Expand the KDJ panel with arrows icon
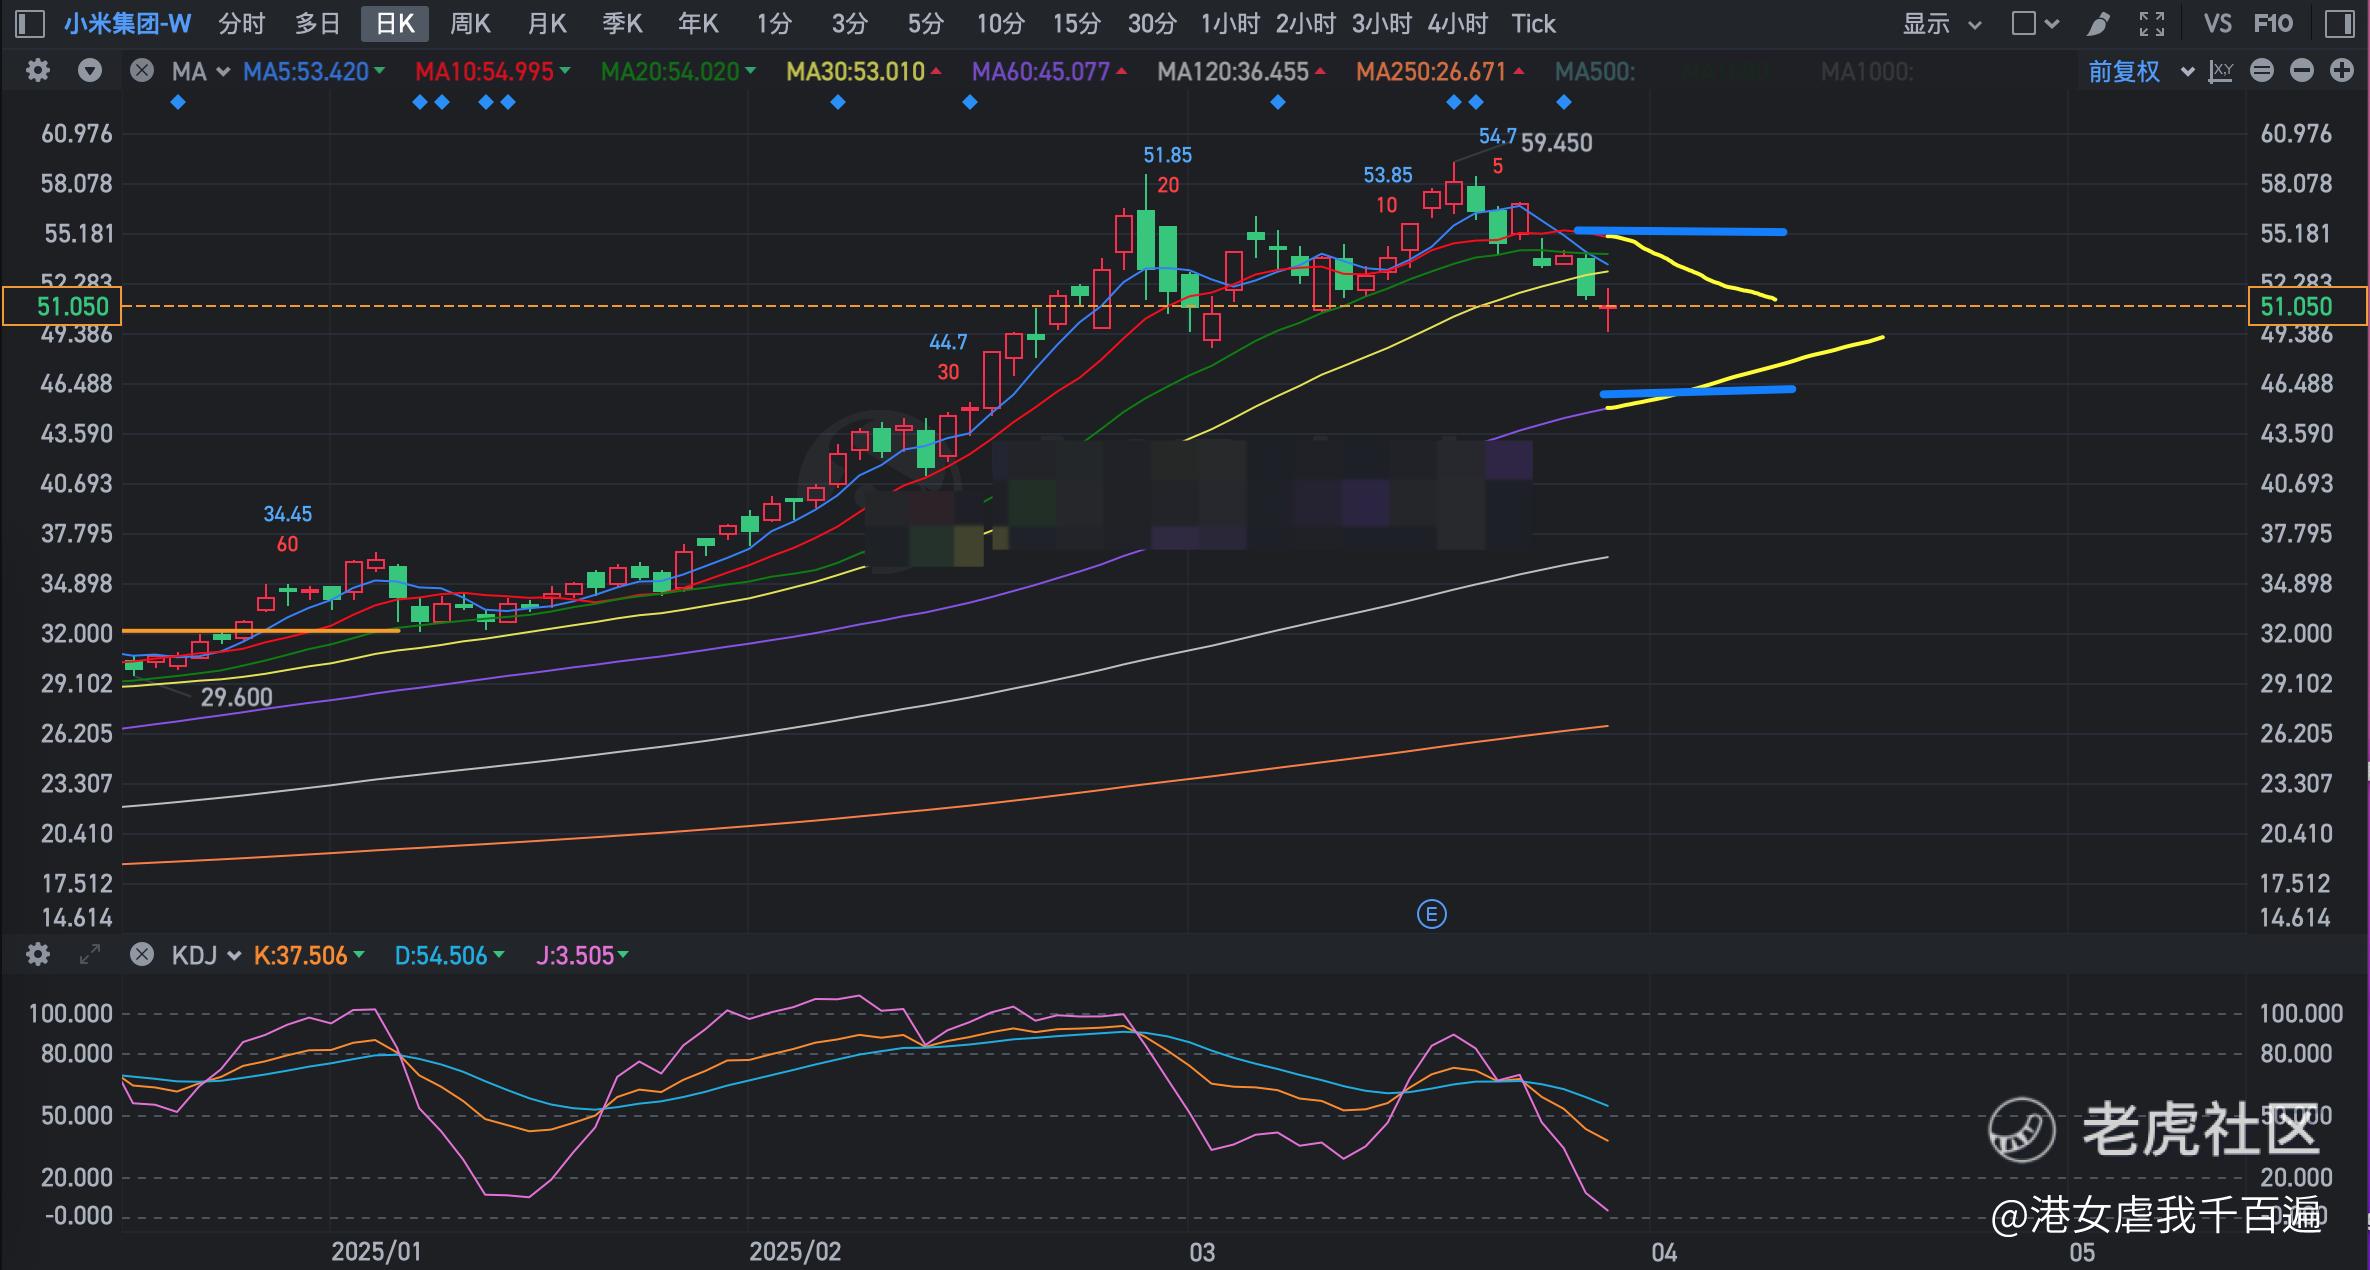This screenshot has height=1270, width=2370. tap(90, 955)
